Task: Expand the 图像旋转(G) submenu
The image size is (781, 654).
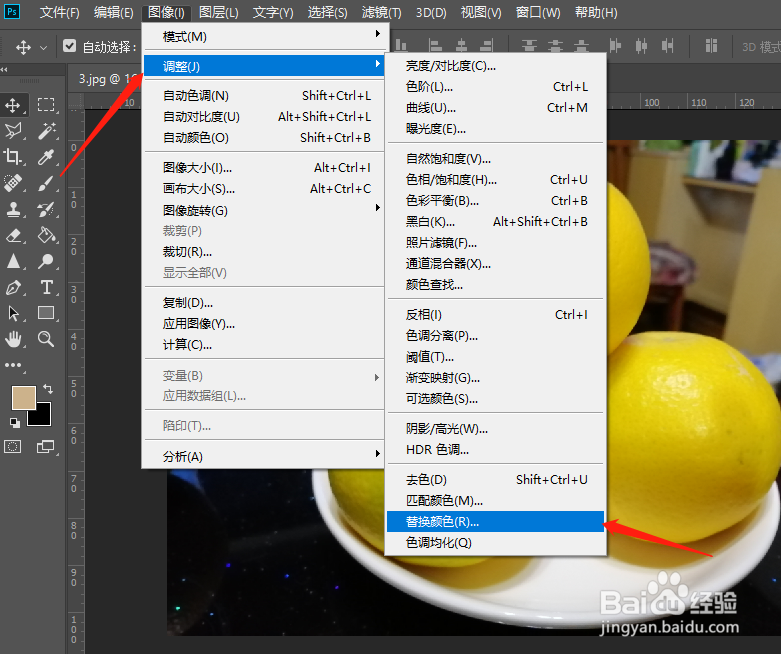Action: pos(264,210)
